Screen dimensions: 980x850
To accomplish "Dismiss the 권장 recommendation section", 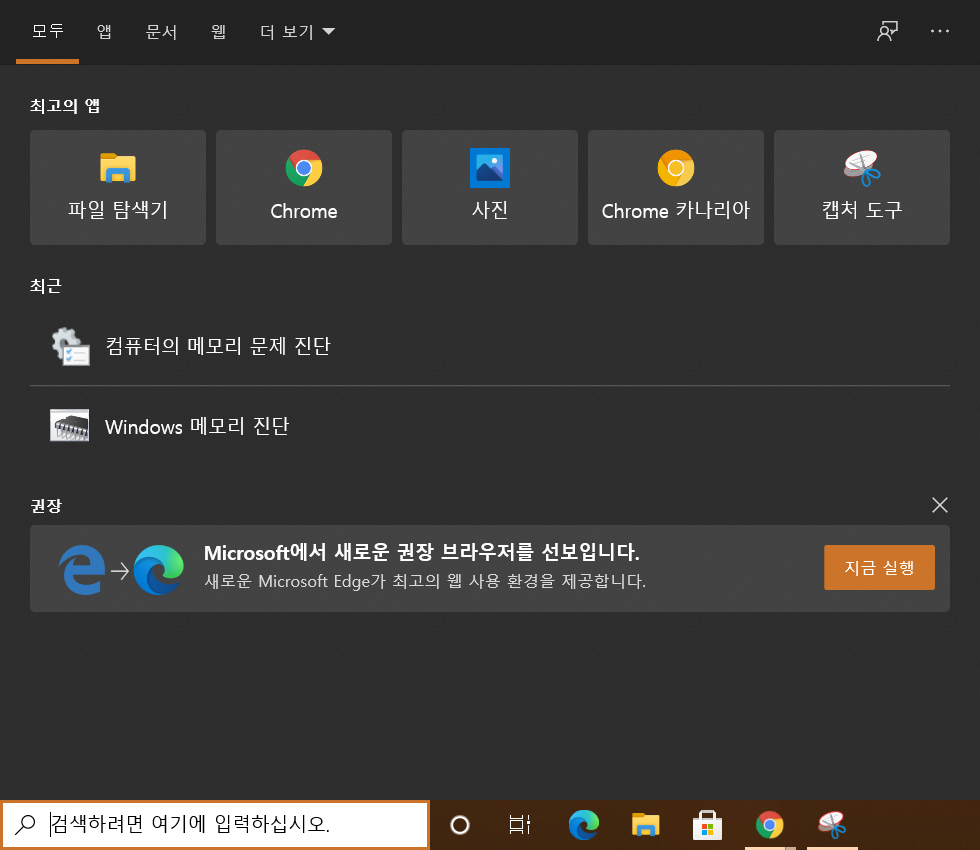I will (x=939, y=505).
